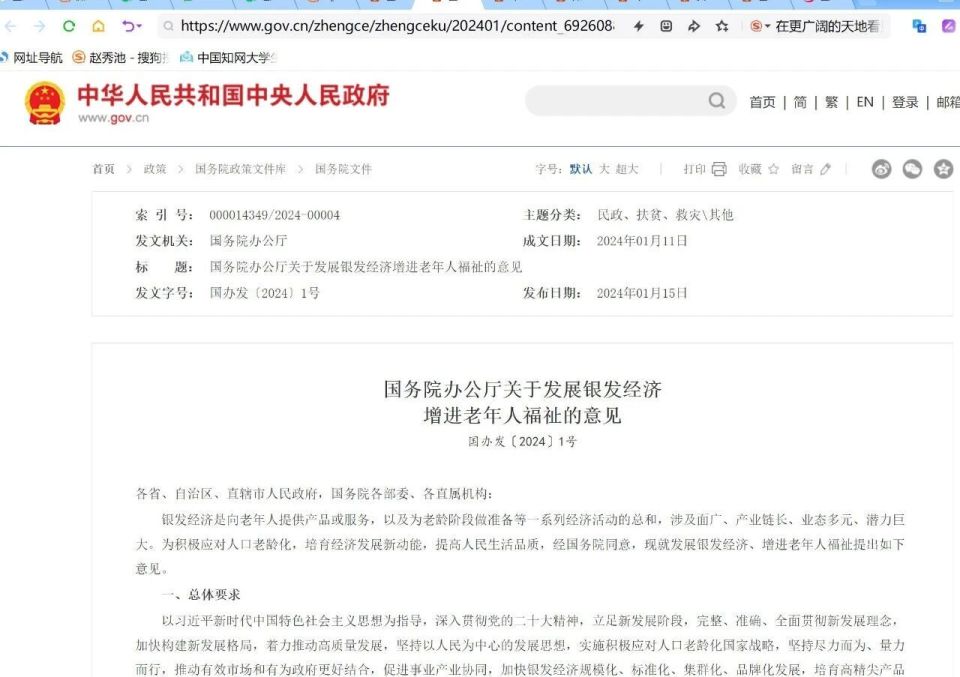This screenshot has width=960, height=677.
Task: Print the document with the printer icon
Action: [x=719, y=169]
